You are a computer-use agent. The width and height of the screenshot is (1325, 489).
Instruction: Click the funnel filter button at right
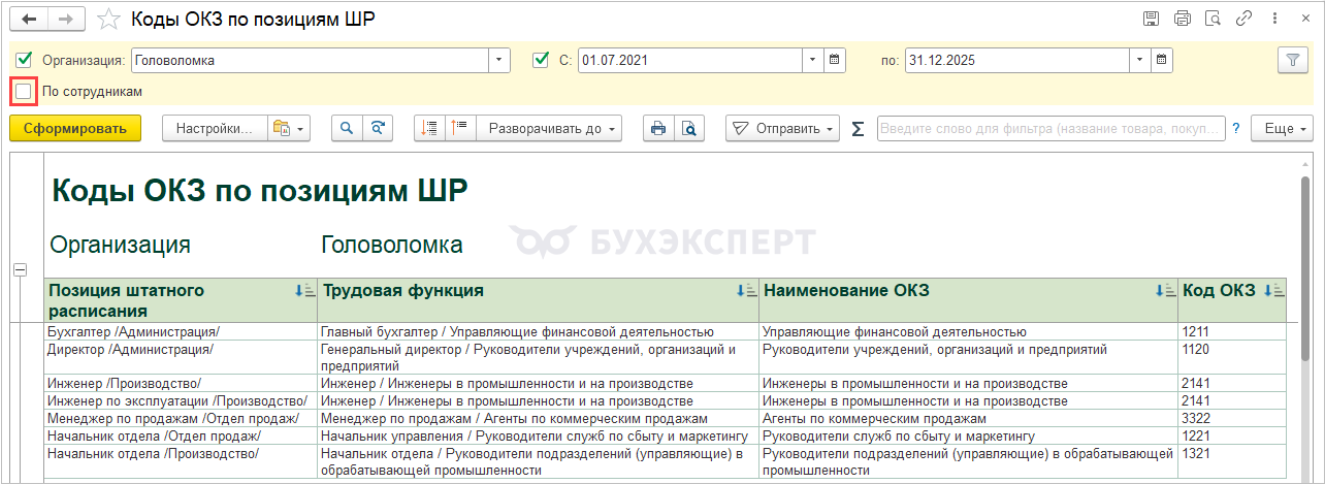tap(1293, 60)
